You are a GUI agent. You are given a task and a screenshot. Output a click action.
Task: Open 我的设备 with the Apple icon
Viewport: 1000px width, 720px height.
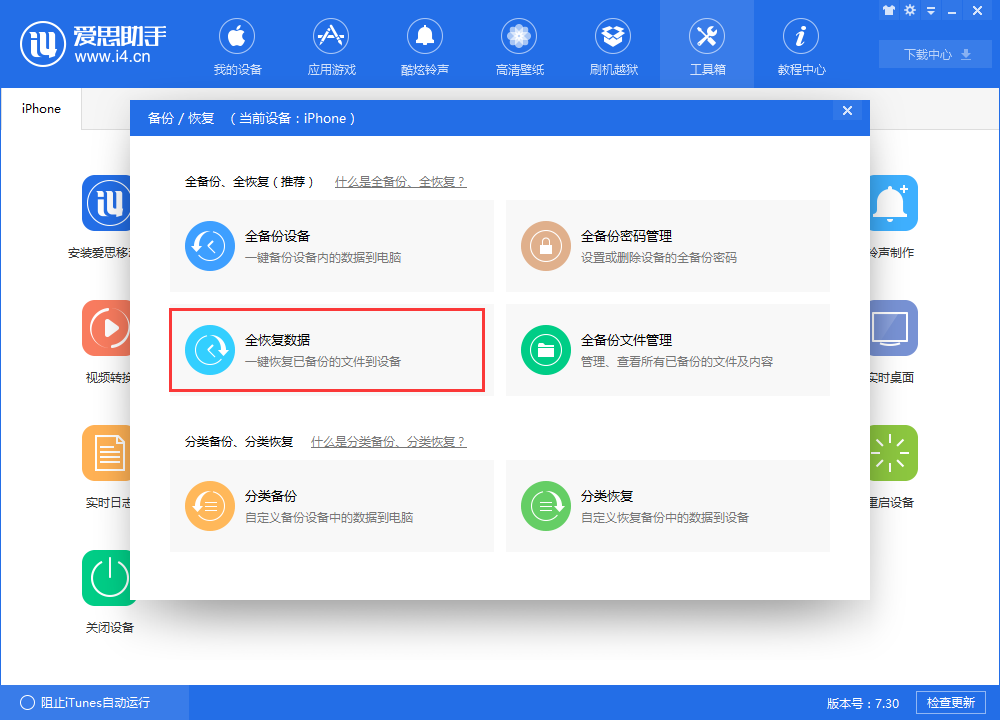pos(236,45)
